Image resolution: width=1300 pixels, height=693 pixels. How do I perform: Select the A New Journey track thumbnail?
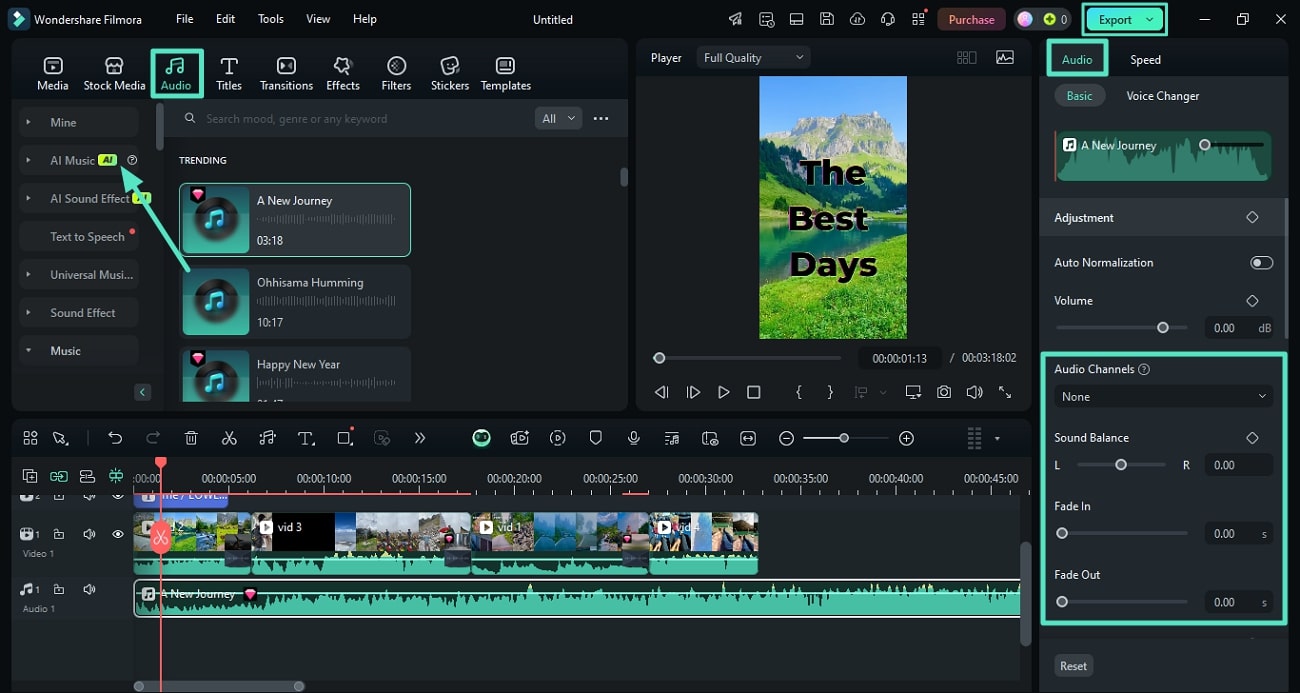[x=216, y=219]
